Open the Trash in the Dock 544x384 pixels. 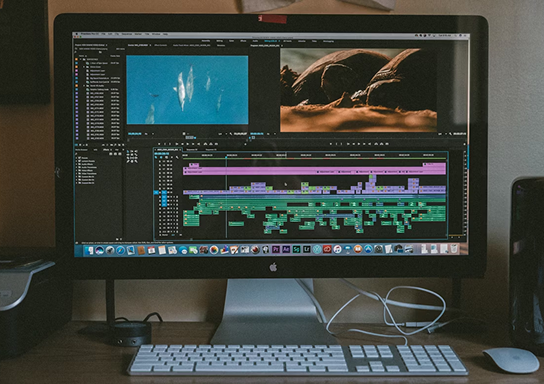click(x=454, y=248)
